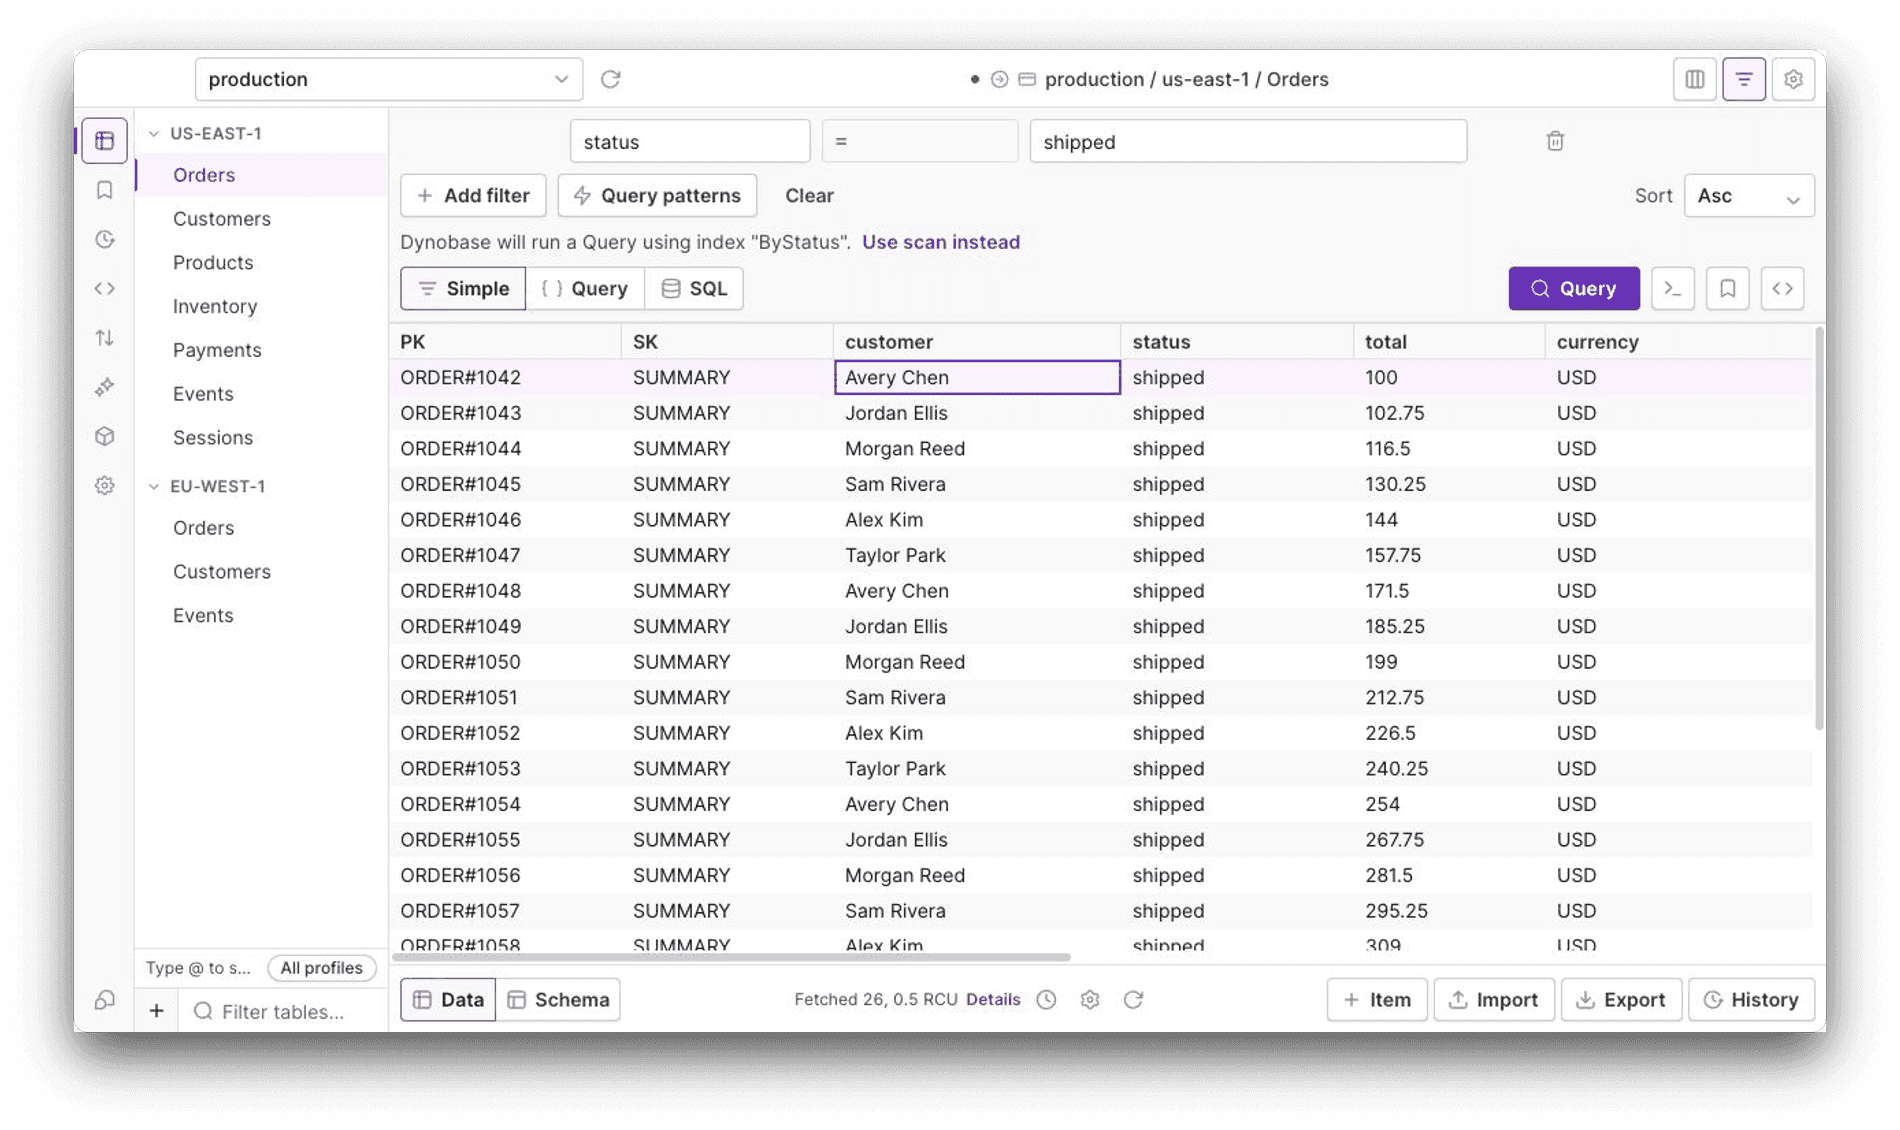Switch to the SQL mode tab
1900x1130 pixels.
click(x=694, y=289)
